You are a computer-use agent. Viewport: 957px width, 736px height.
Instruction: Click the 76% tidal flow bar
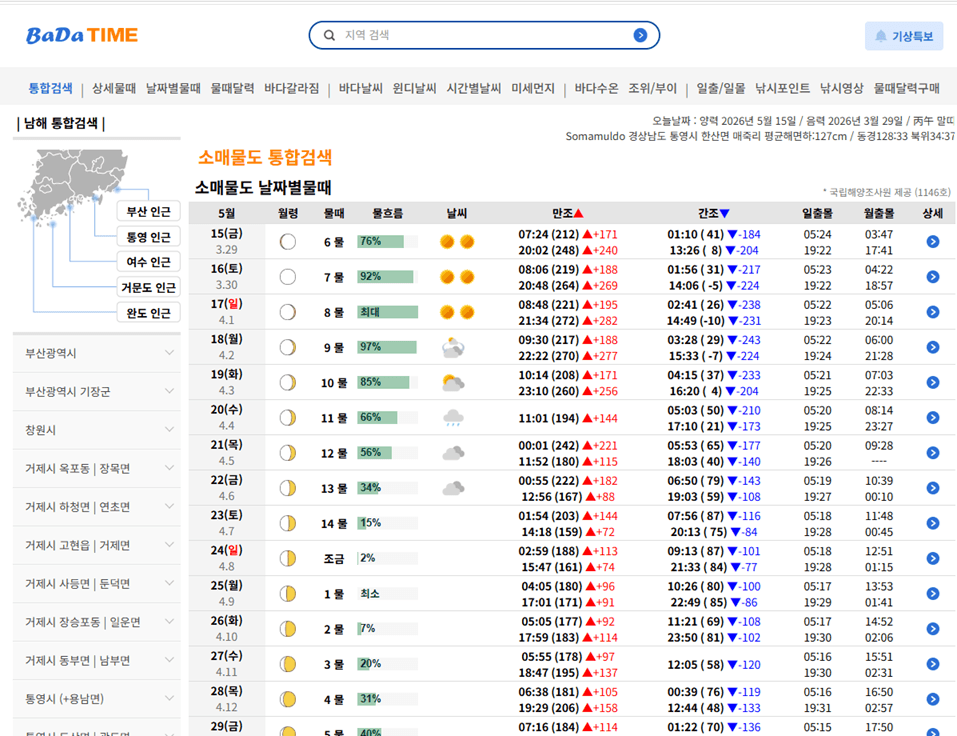click(387, 242)
